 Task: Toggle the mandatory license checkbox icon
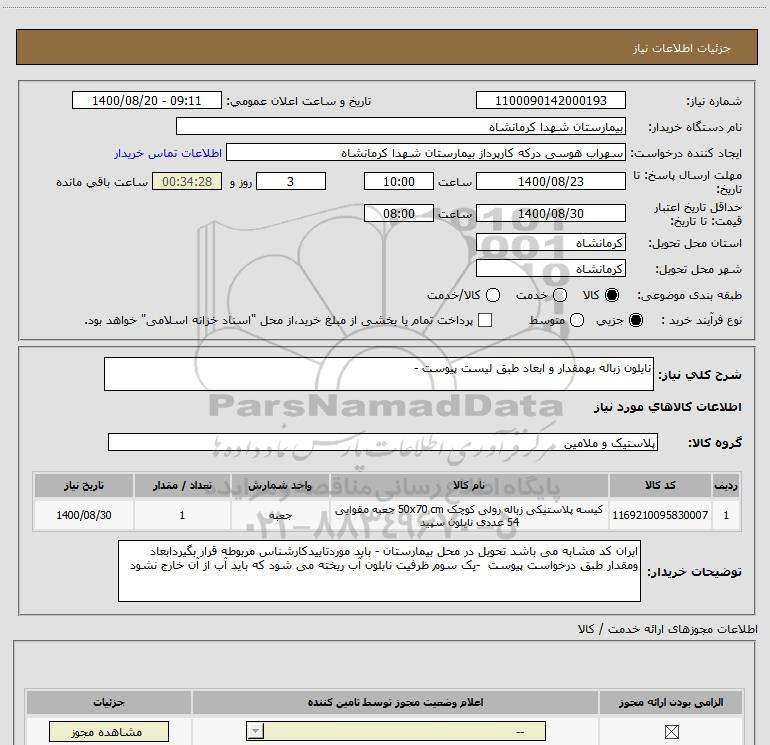(671, 732)
